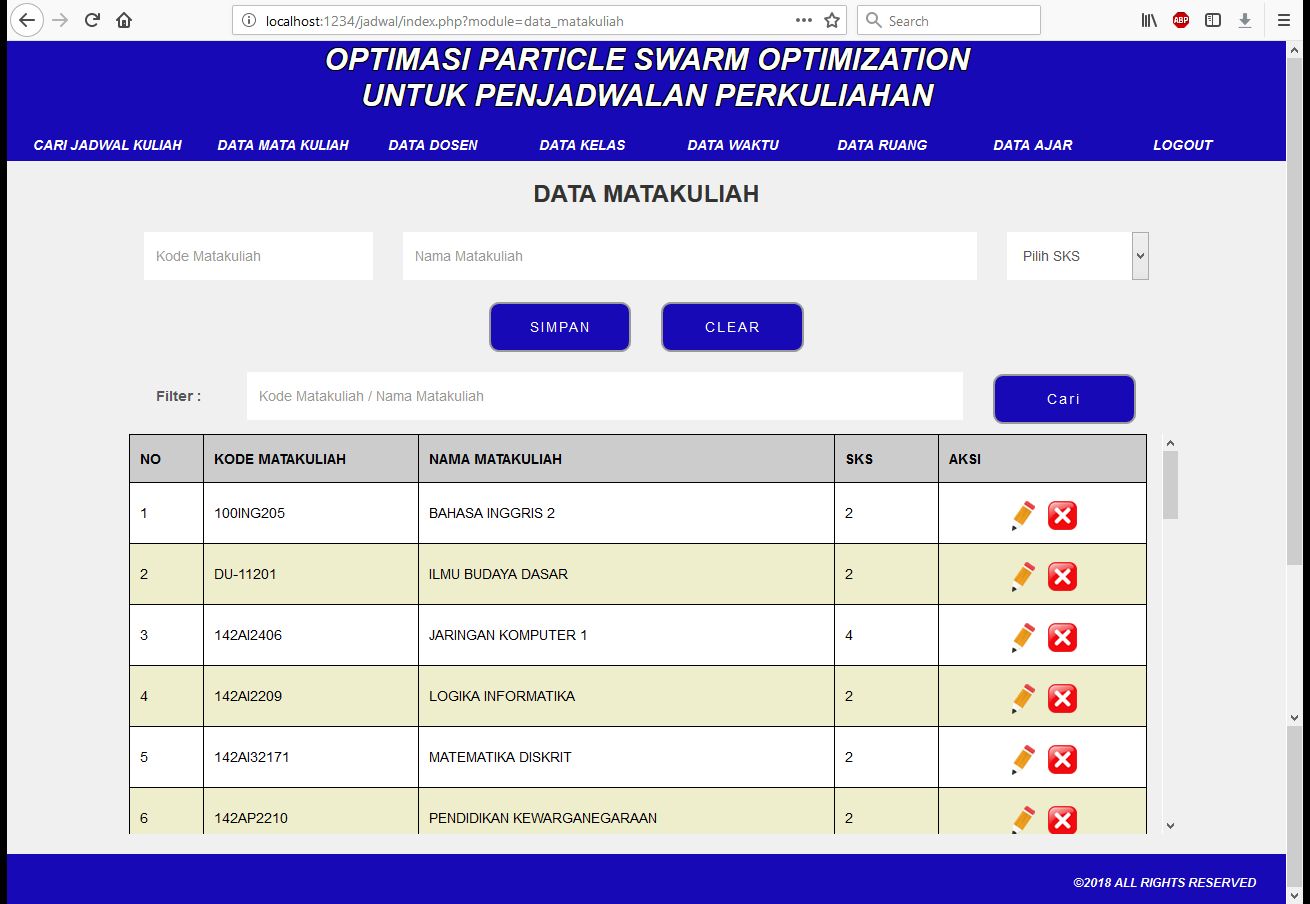Open the Pilih SKS dropdown
The height and width of the screenshot is (904, 1310).
(1077, 256)
